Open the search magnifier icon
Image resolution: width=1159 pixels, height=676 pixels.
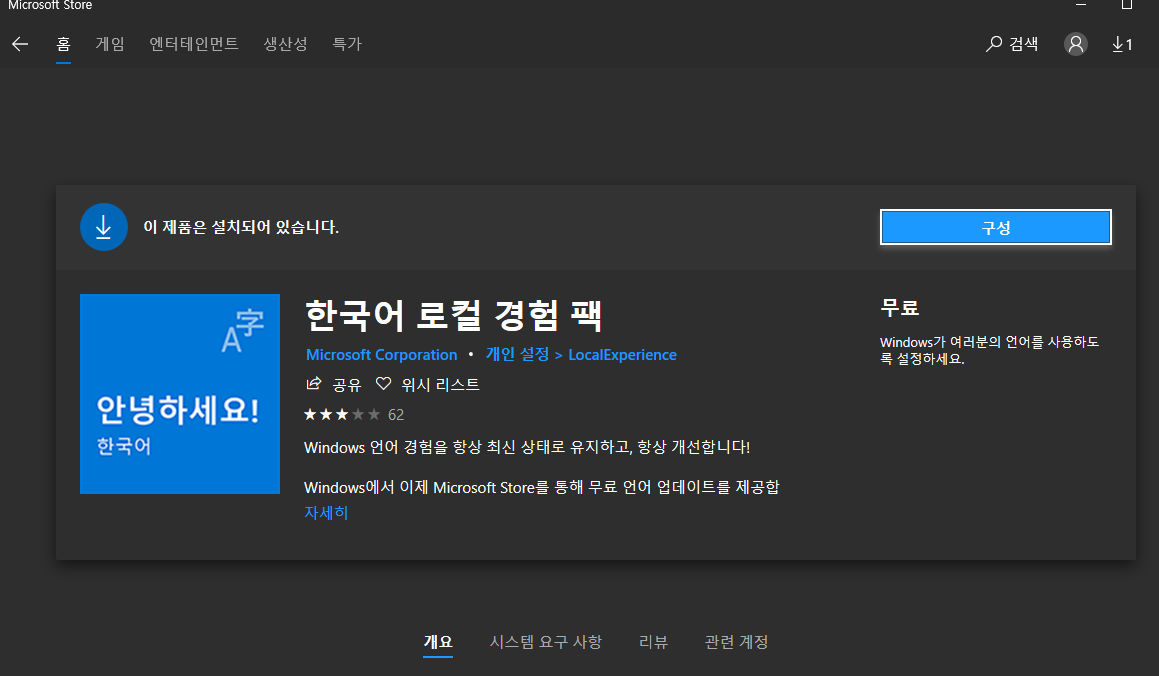(994, 44)
